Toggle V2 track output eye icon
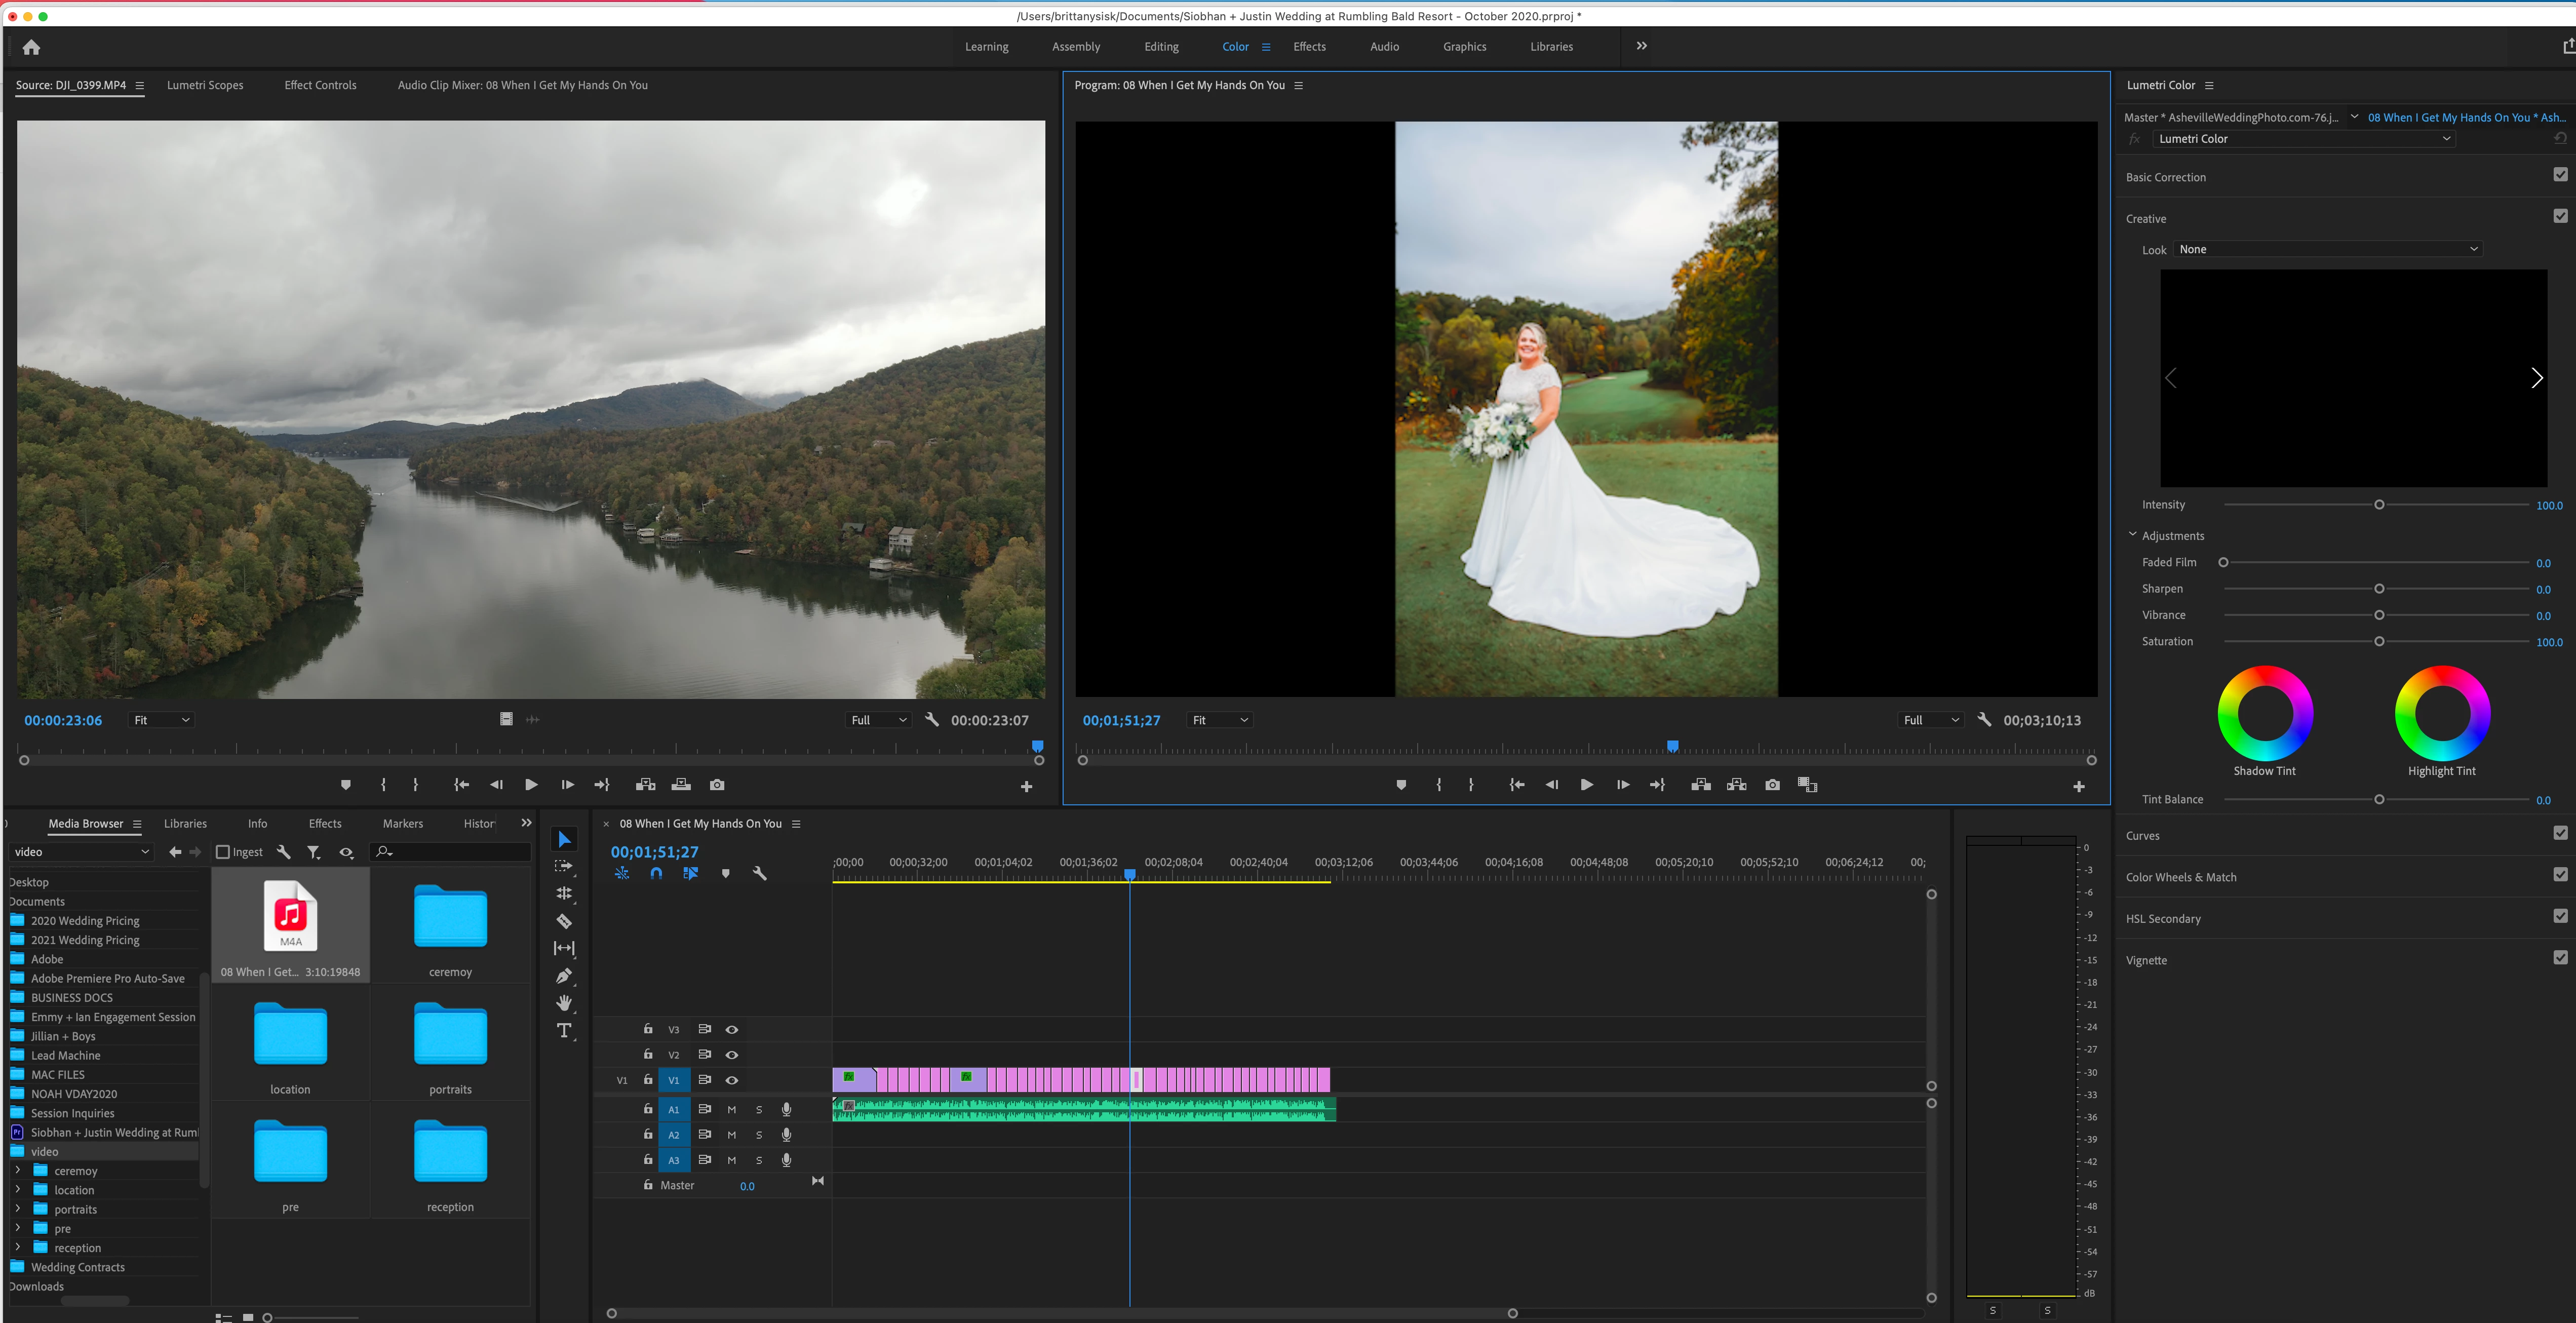 pos(732,1055)
